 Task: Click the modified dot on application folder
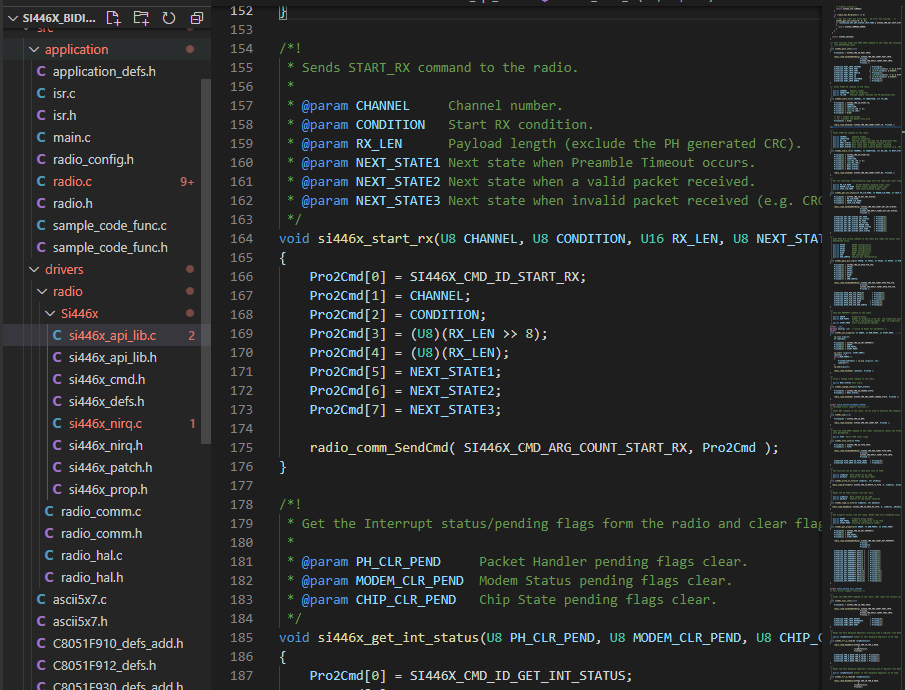[190, 50]
